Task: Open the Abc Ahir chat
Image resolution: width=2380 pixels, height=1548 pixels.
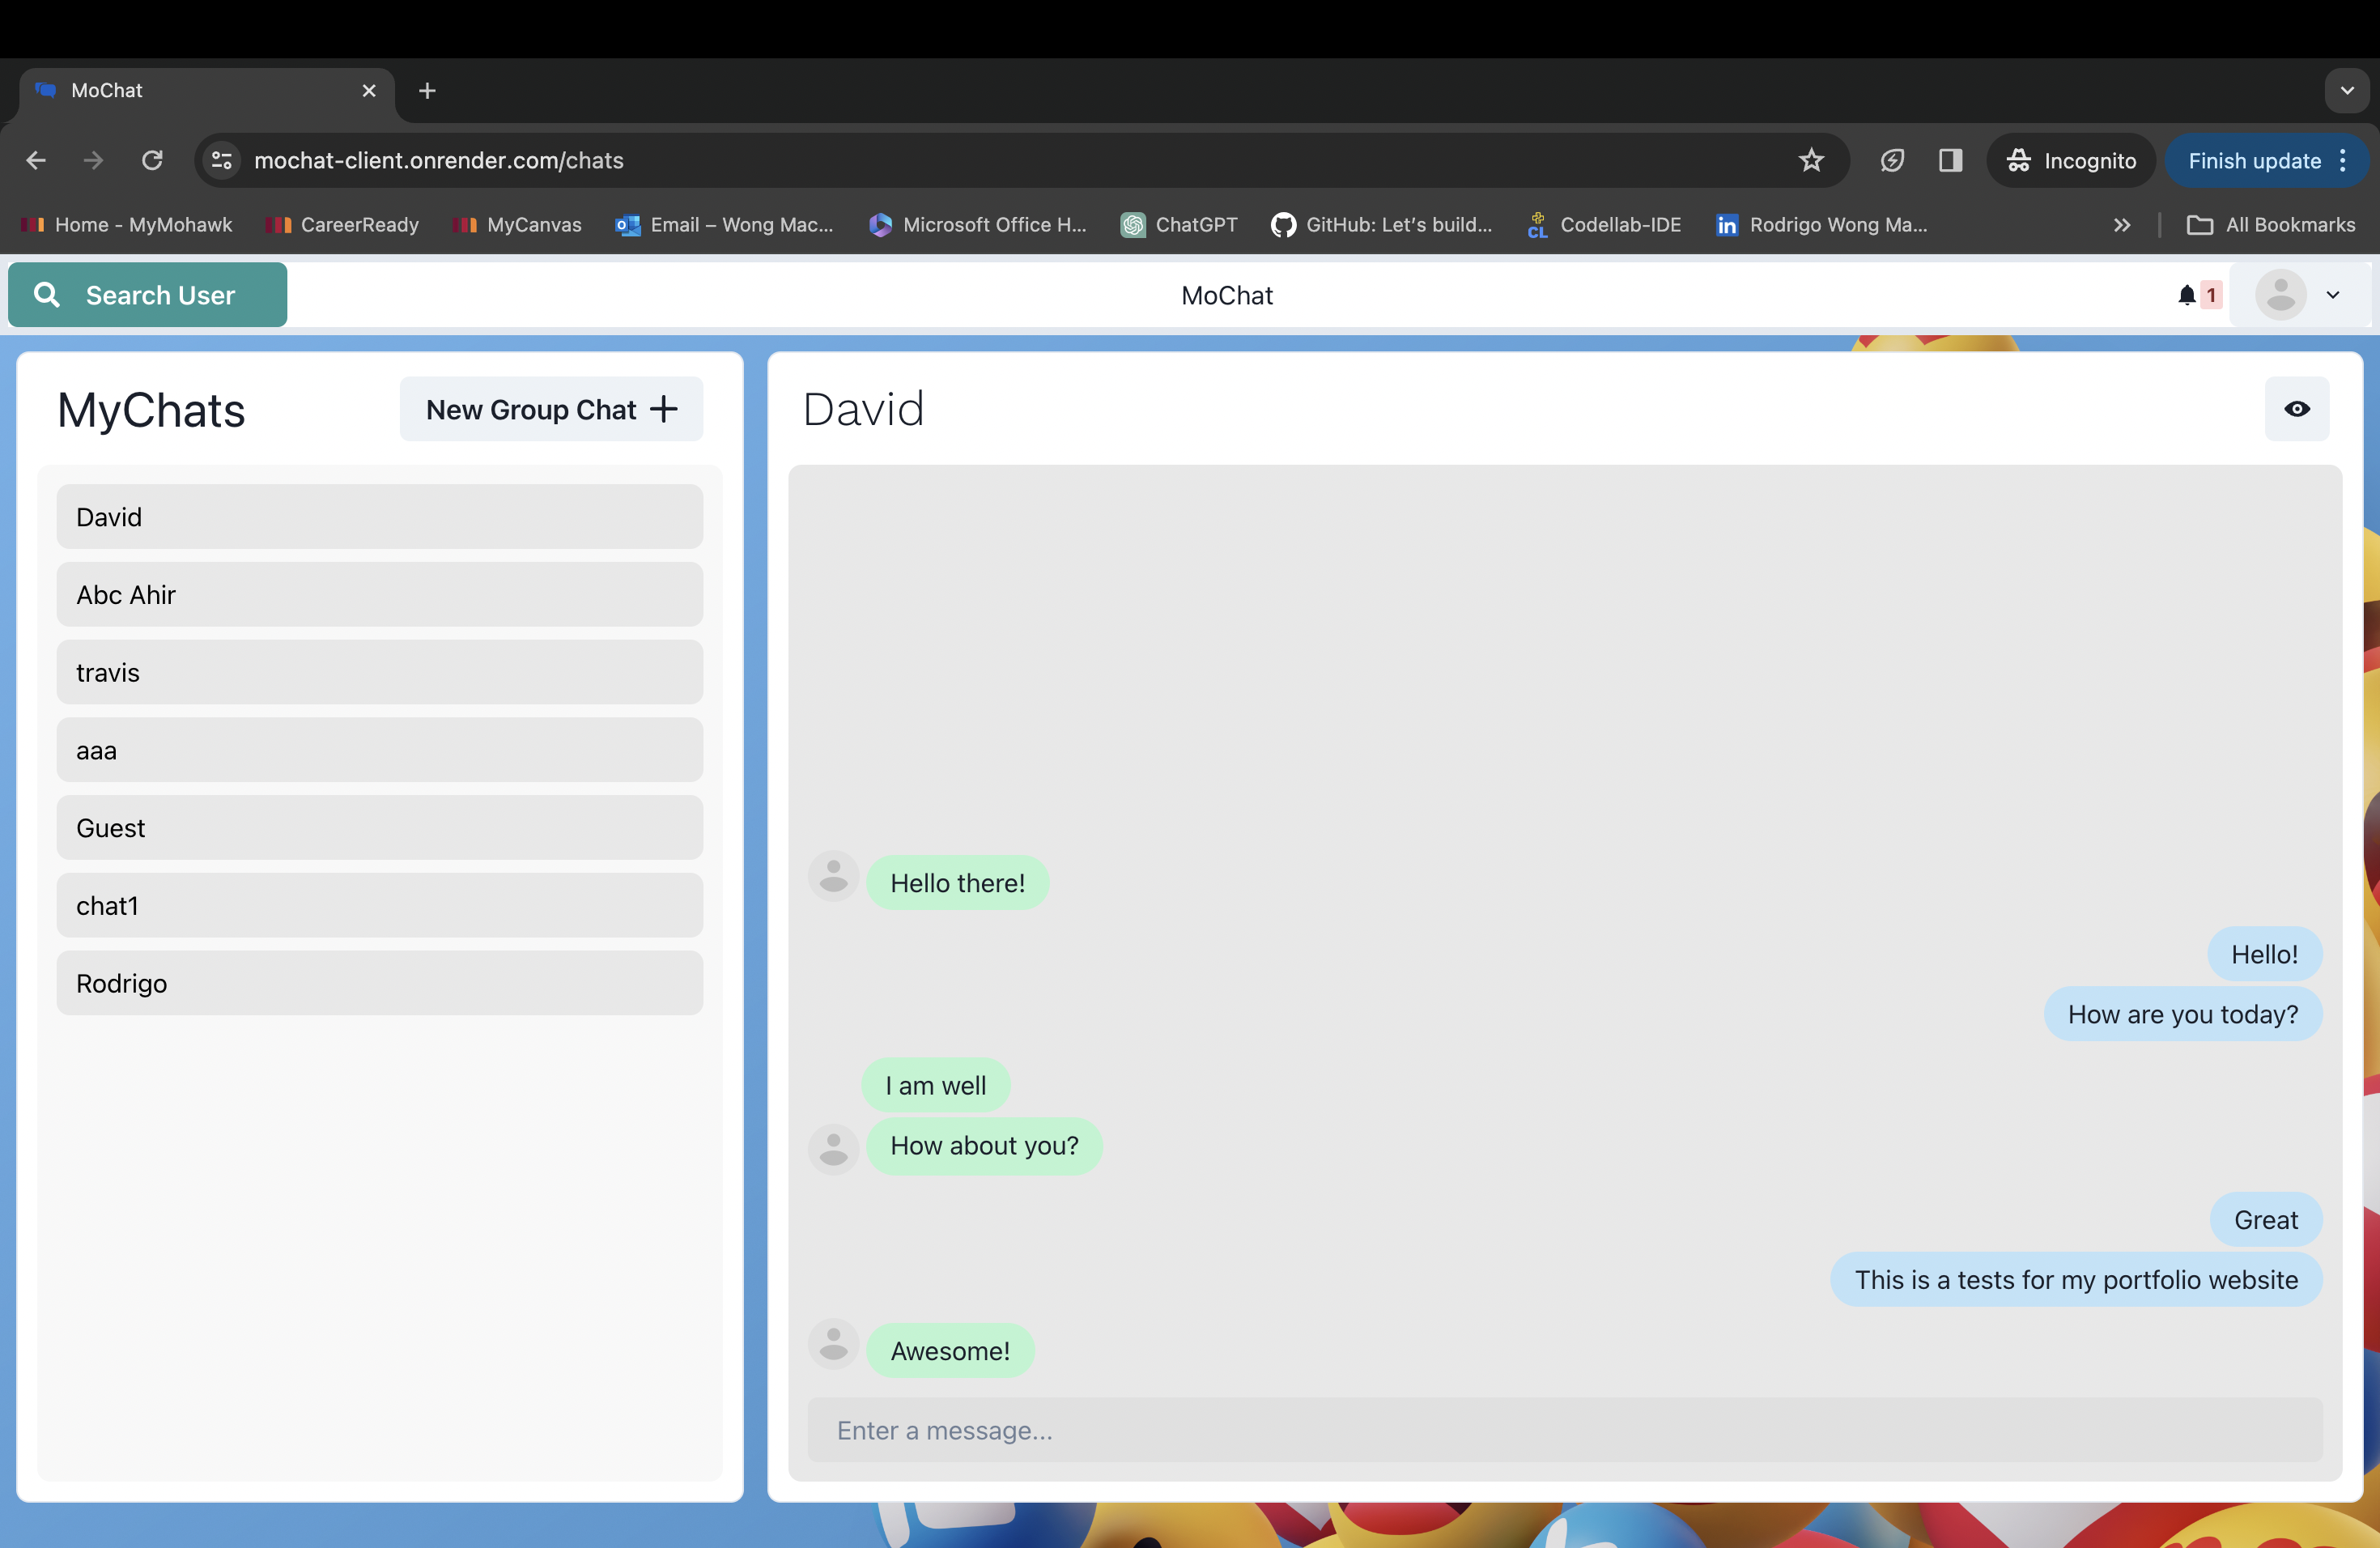Action: point(380,595)
